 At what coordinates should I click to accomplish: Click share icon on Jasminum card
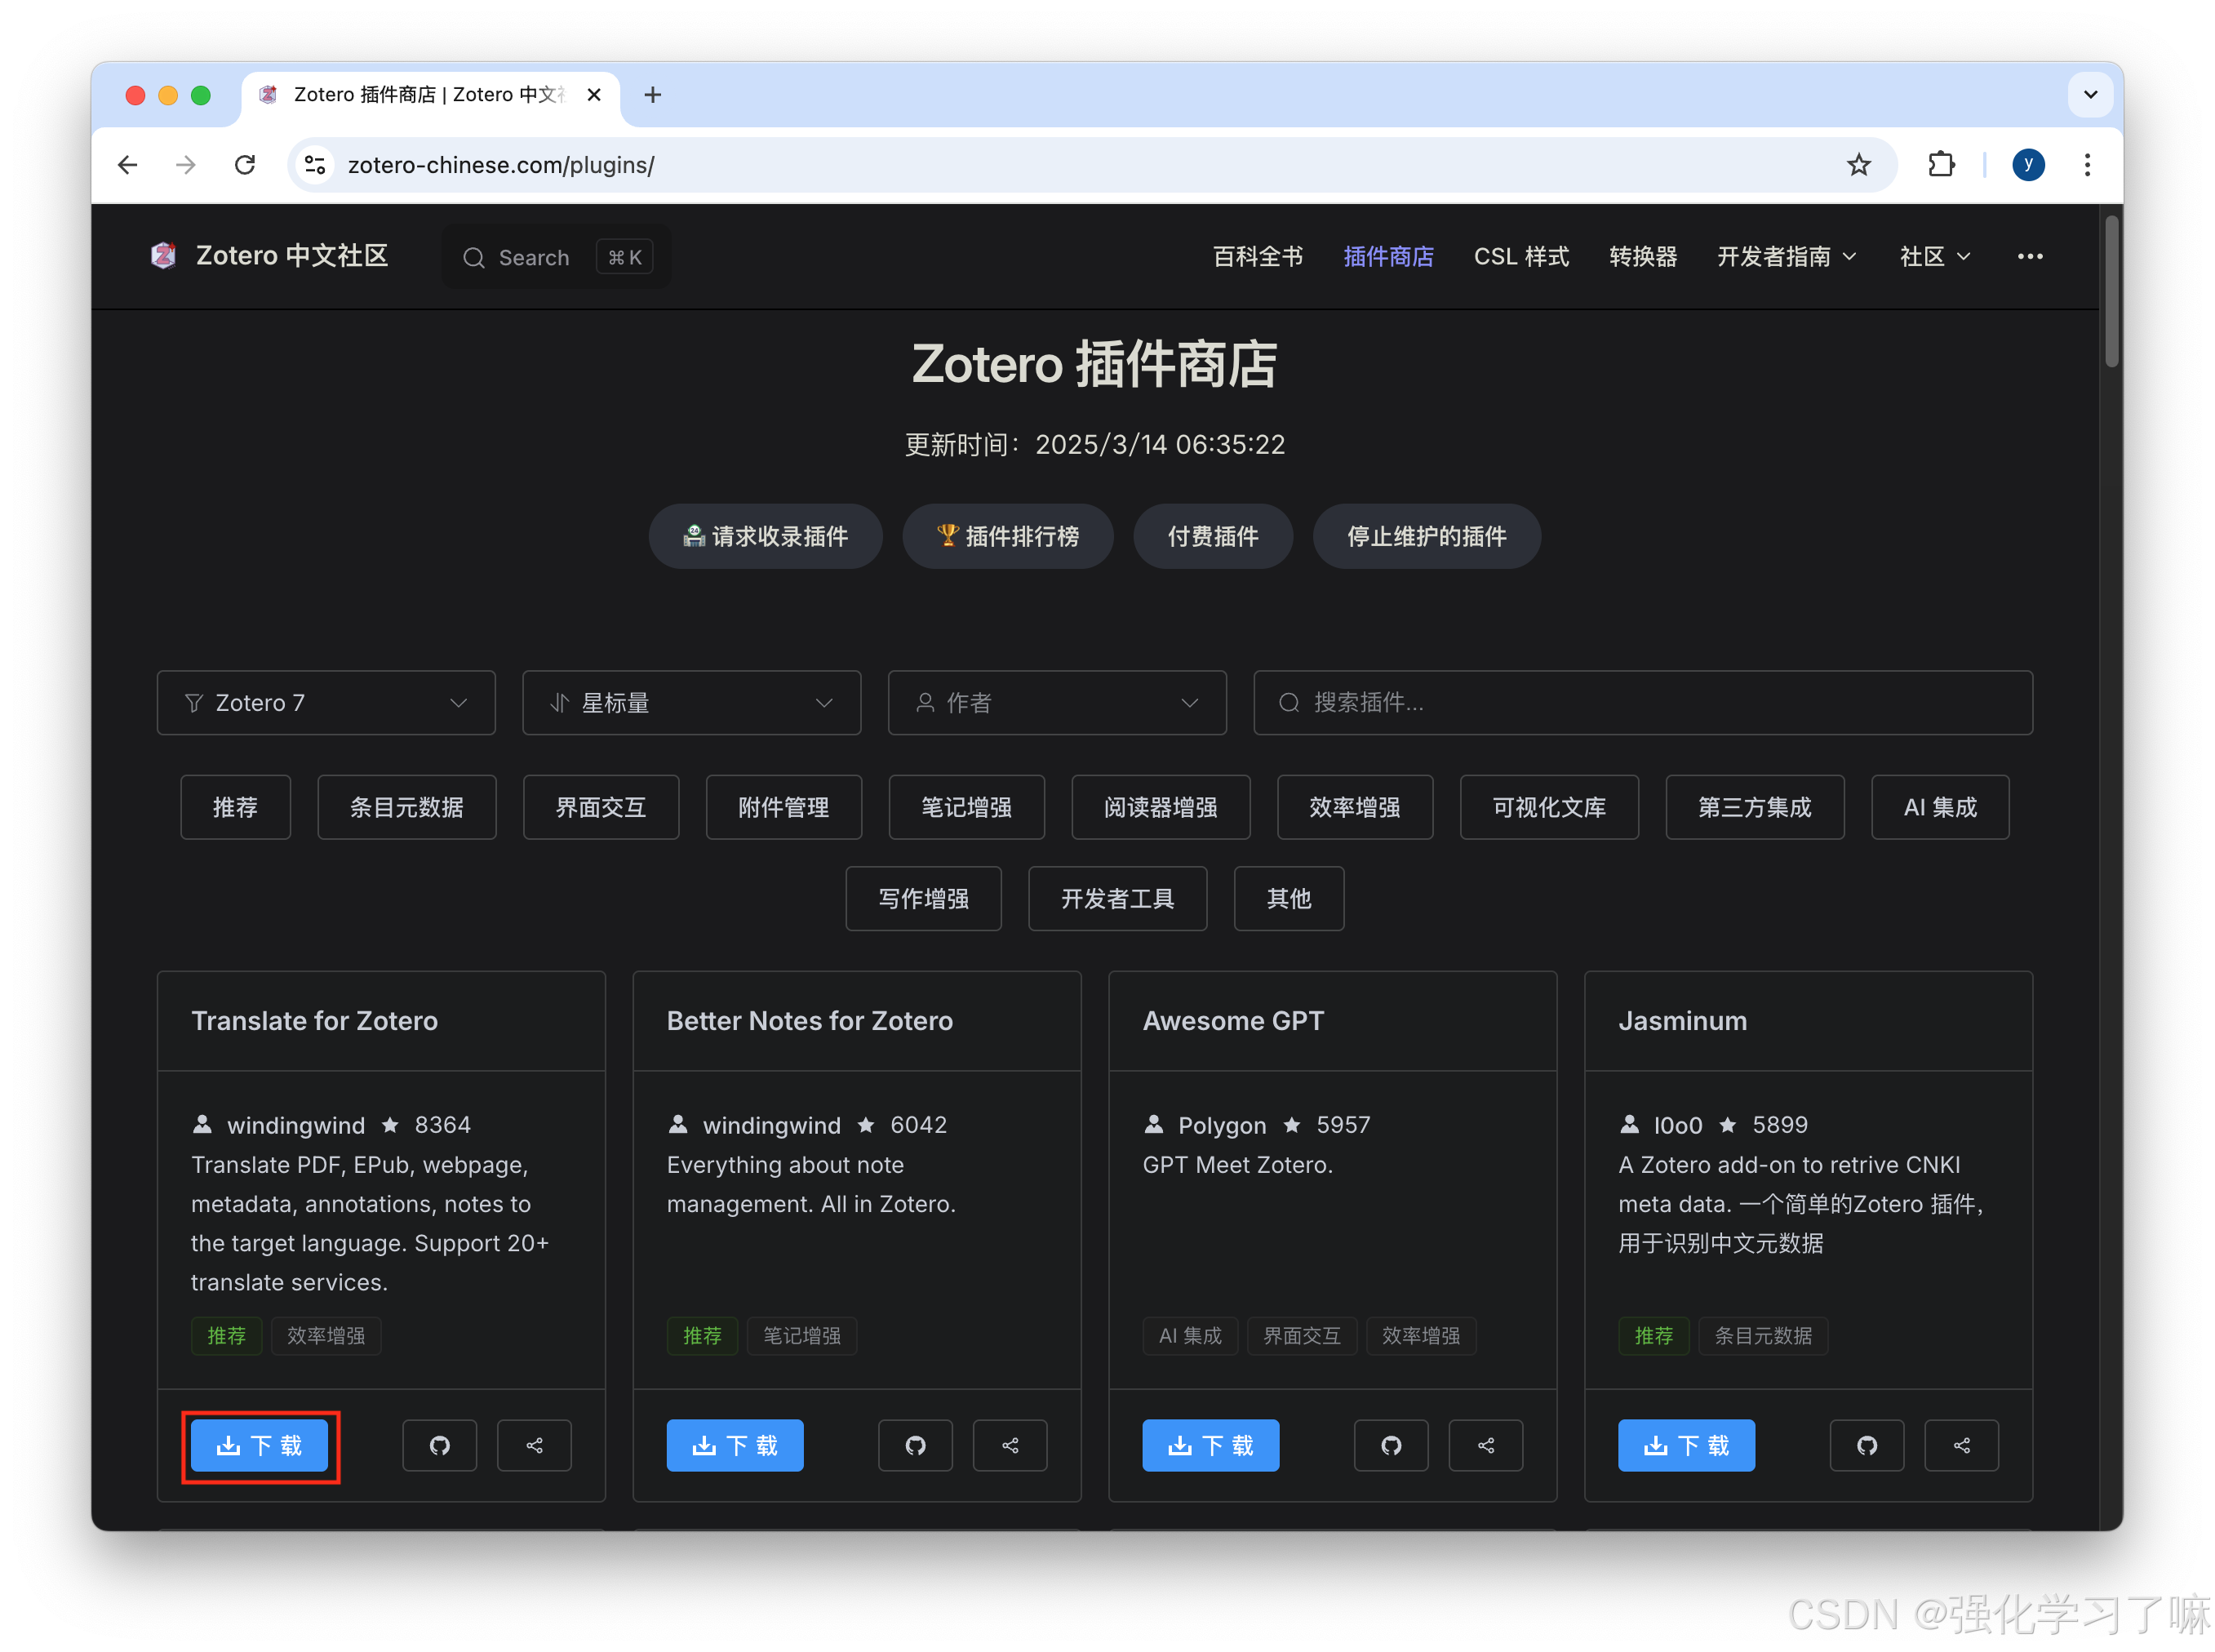pyautogui.click(x=1961, y=1445)
